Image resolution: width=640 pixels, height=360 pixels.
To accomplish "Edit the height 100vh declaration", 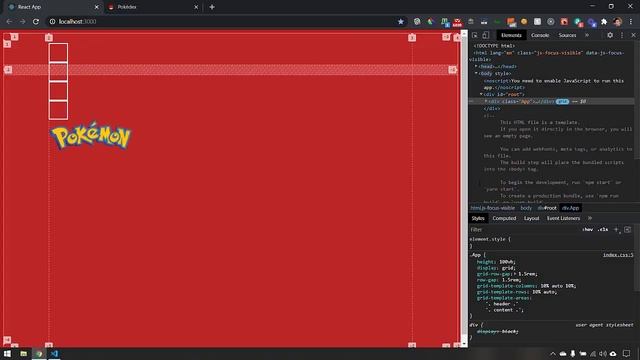I will [x=496, y=262].
